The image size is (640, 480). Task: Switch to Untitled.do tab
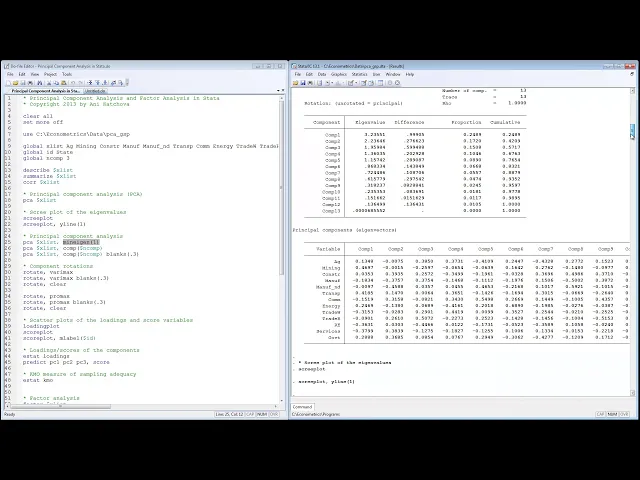[x=95, y=91]
